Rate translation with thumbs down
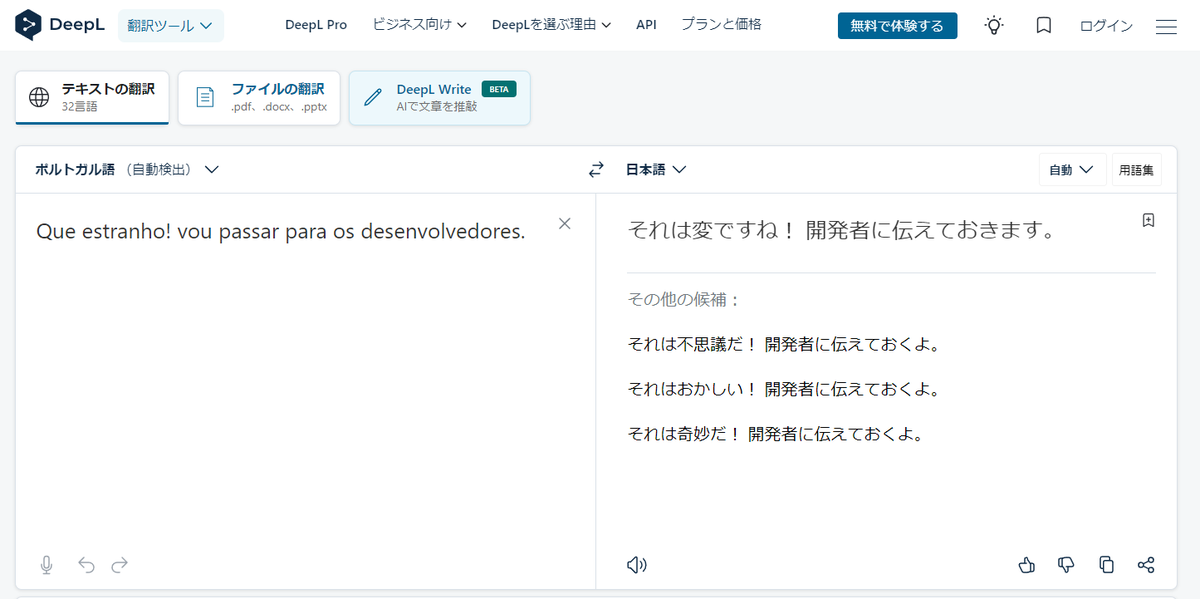Viewport: 1200px width, 599px height. pyautogui.click(x=1066, y=565)
